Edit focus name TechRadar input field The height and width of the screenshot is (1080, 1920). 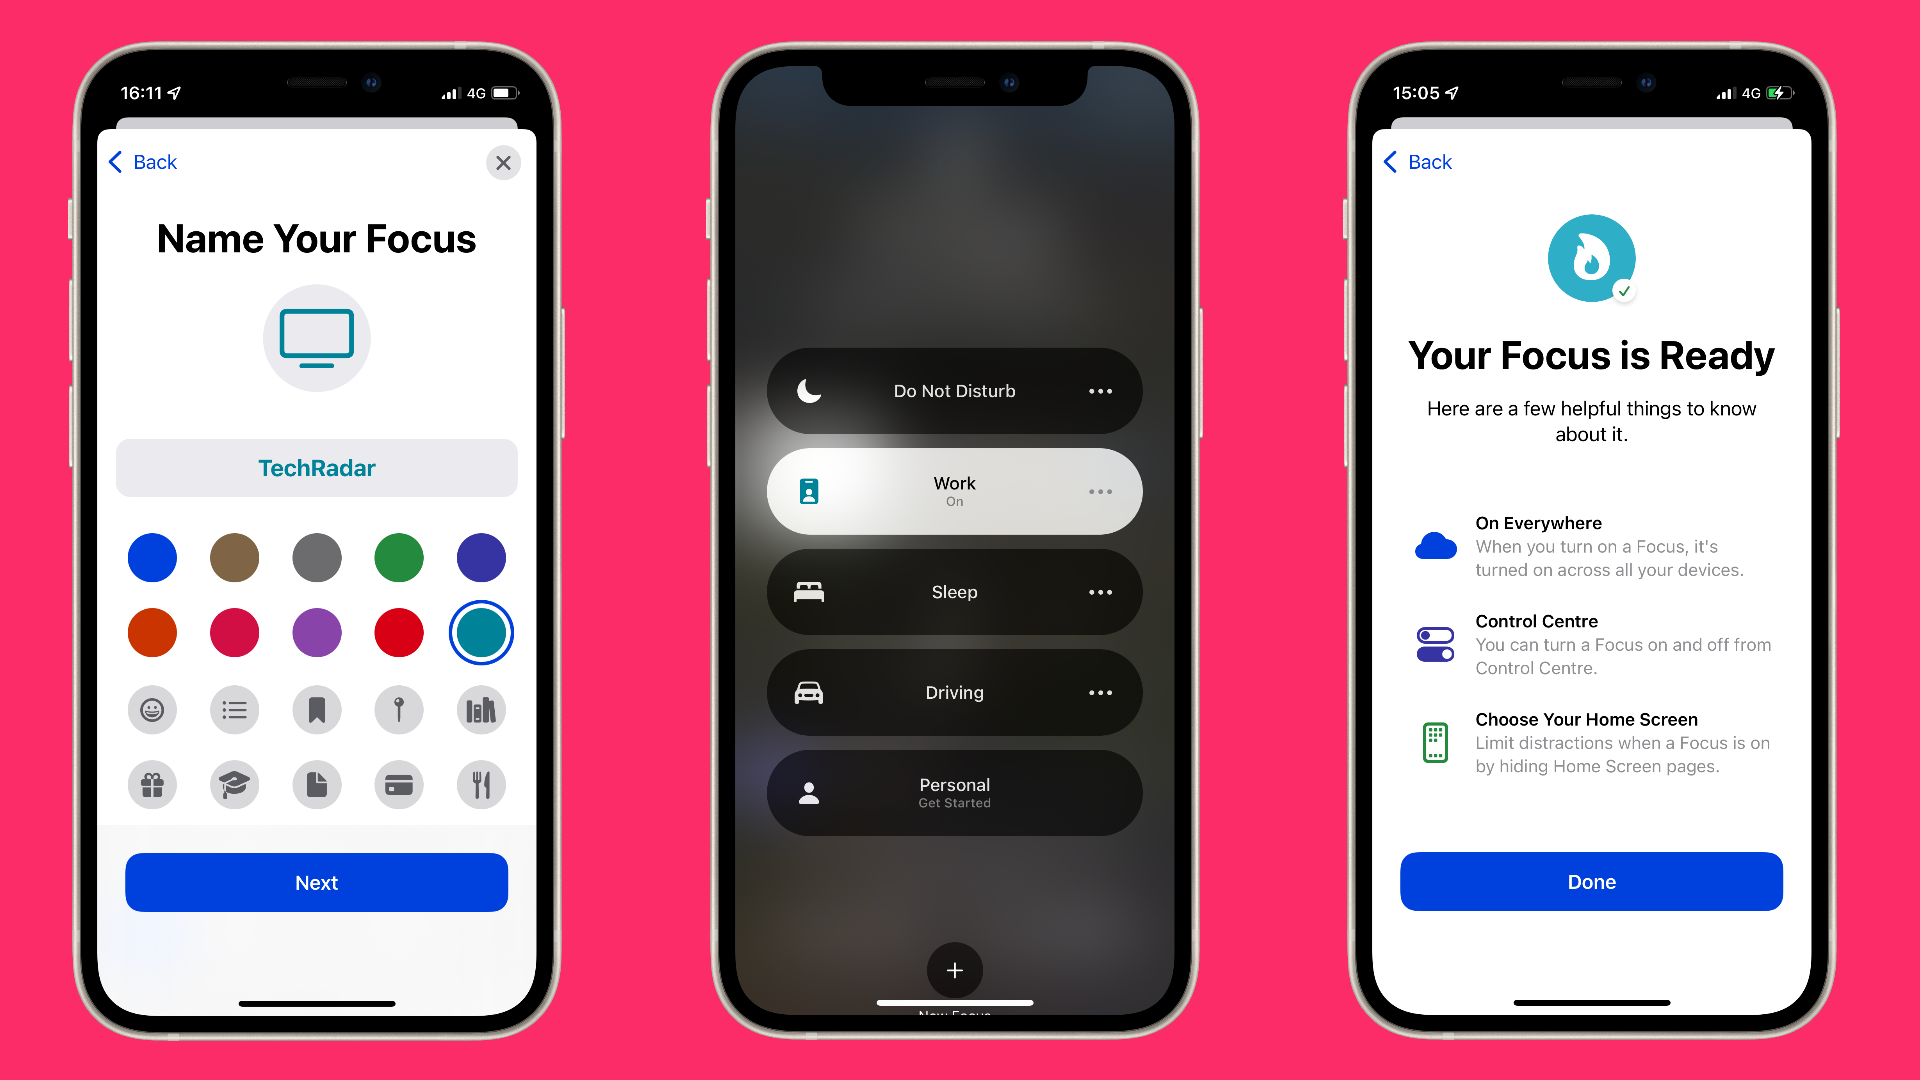click(x=316, y=468)
